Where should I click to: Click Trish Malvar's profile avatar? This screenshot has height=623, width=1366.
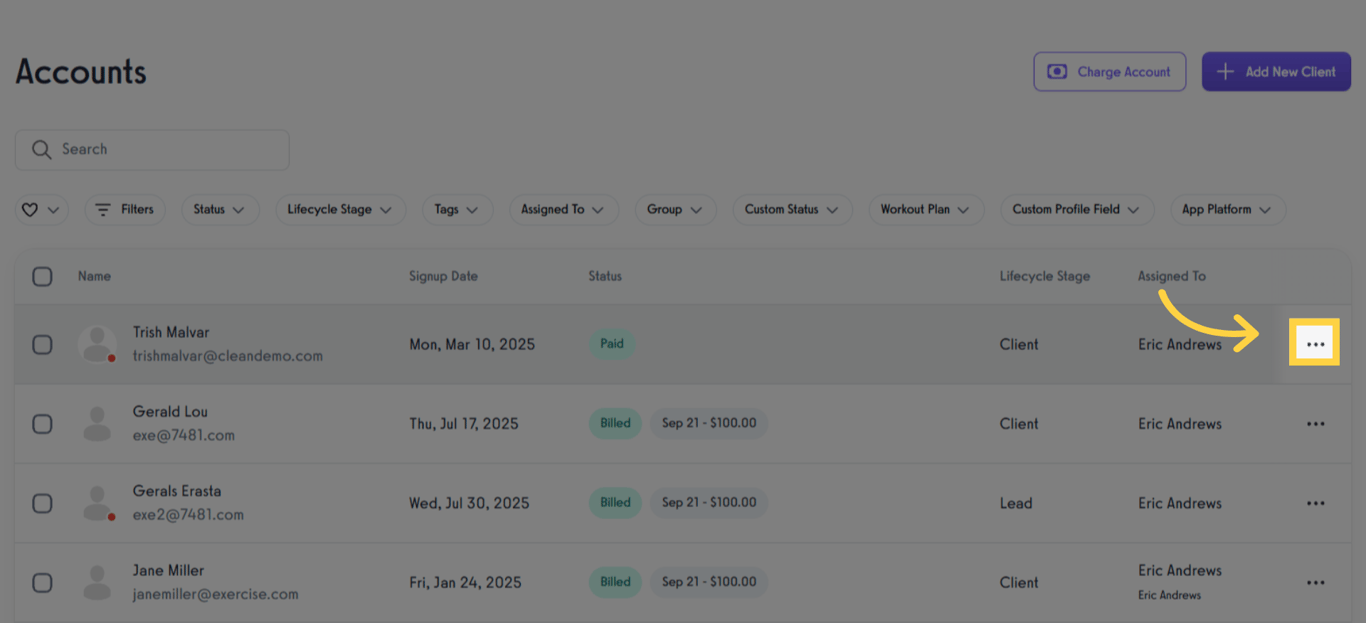tap(97, 343)
